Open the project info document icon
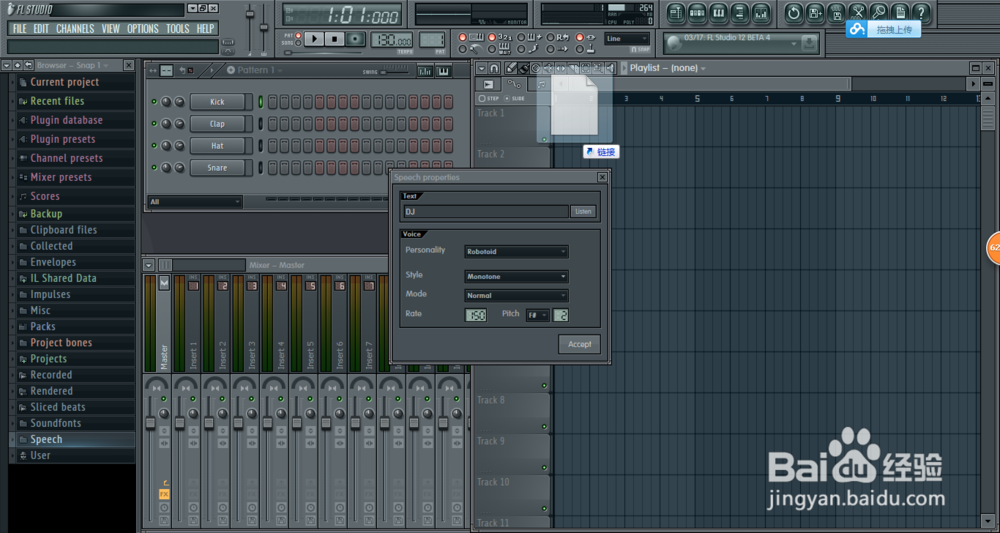Viewport: 1000px width, 533px height. click(900, 11)
